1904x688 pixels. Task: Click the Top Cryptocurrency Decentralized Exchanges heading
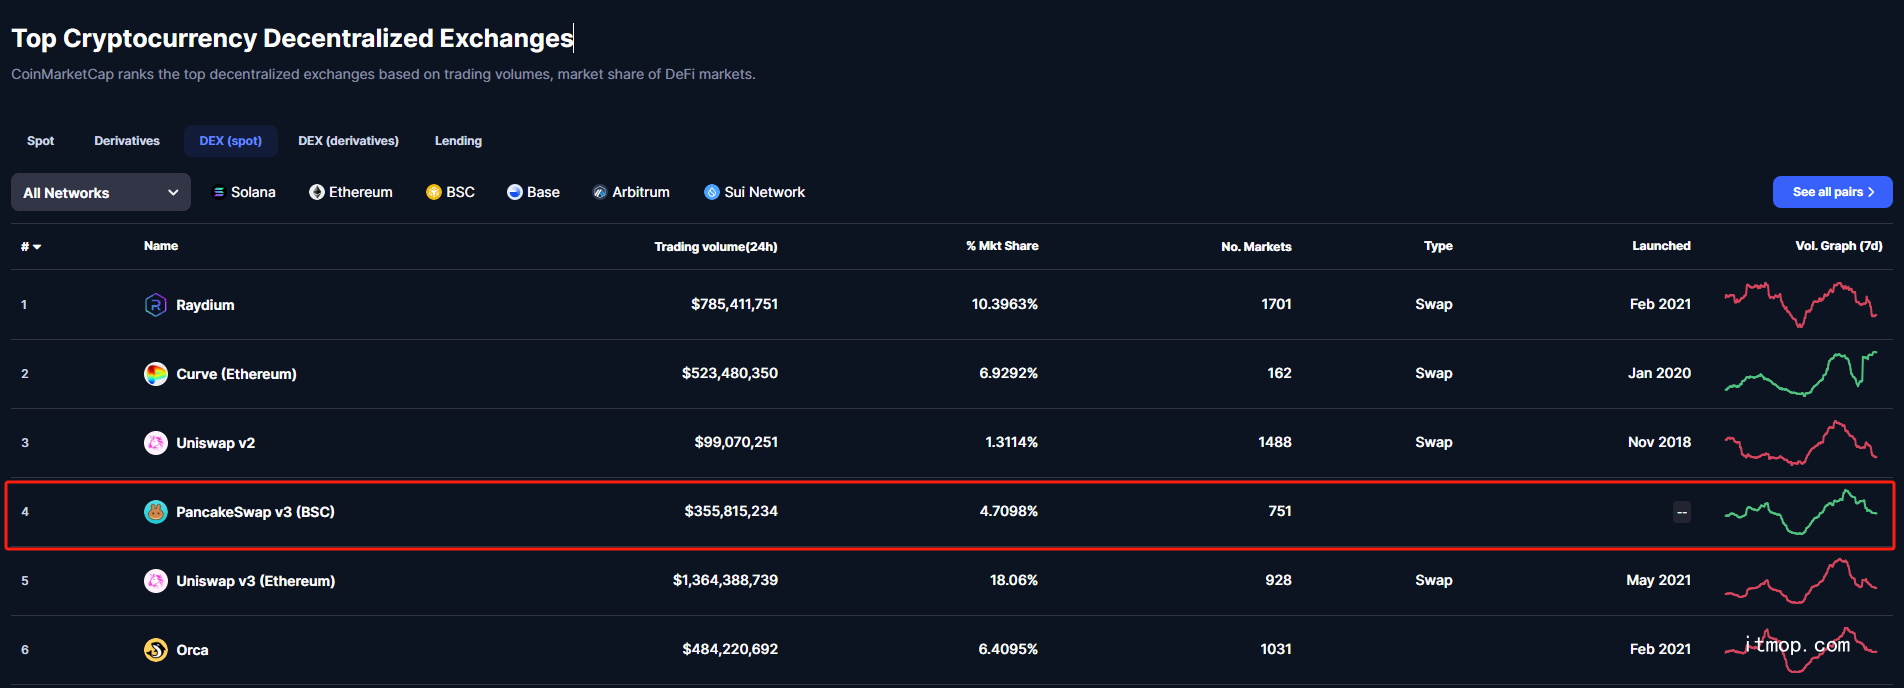click(x=292, y=38)
